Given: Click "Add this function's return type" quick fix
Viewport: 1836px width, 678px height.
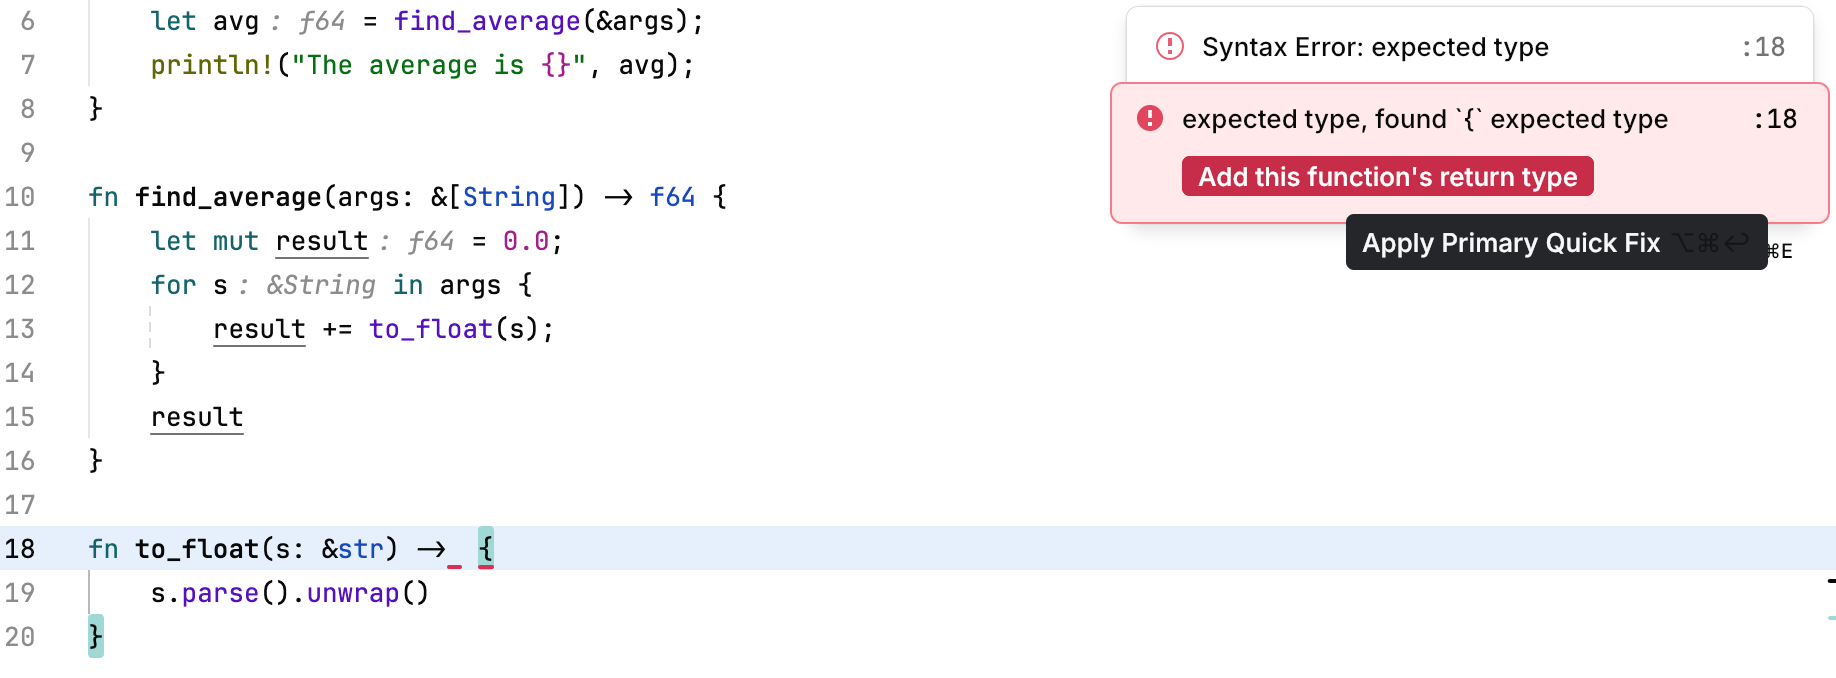Looking at the screenshot, I should coord(1387,177).
